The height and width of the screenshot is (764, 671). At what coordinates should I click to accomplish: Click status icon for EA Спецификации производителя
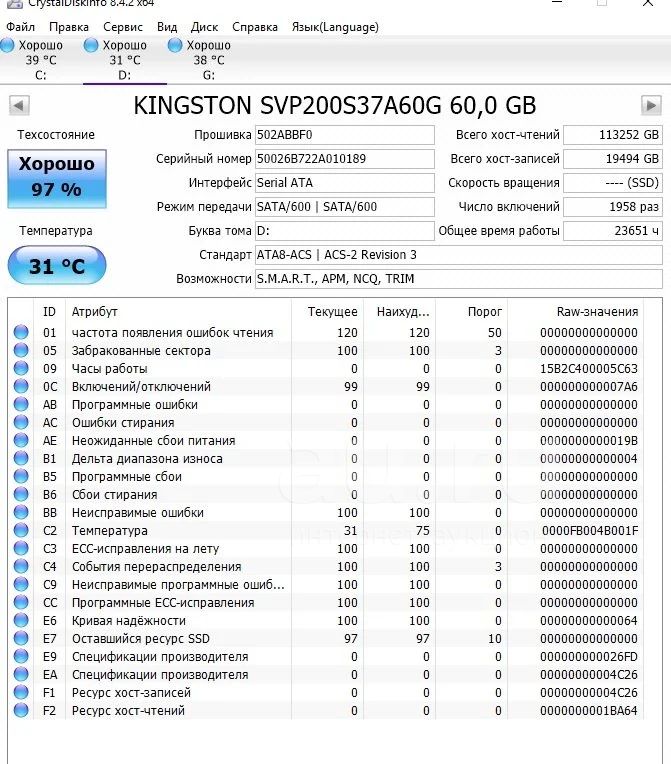pyautogui.click(x=21, y=674)
